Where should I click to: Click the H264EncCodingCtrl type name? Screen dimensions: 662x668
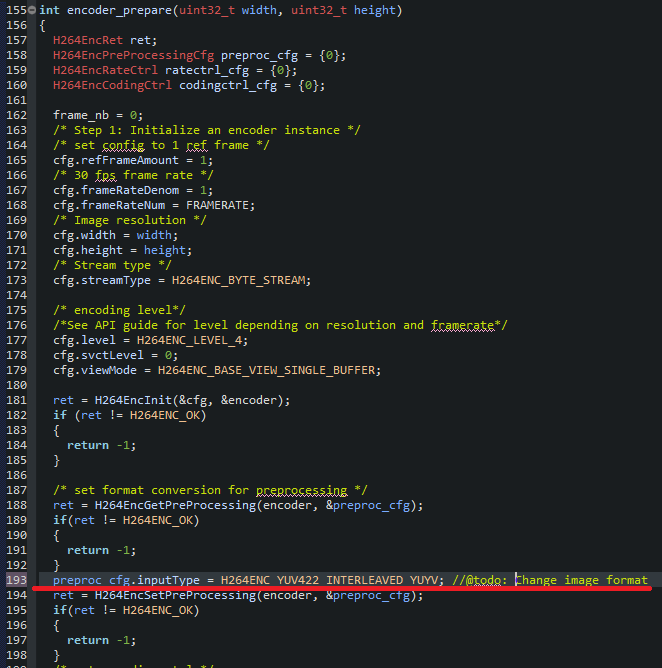(x=112, y=85)
